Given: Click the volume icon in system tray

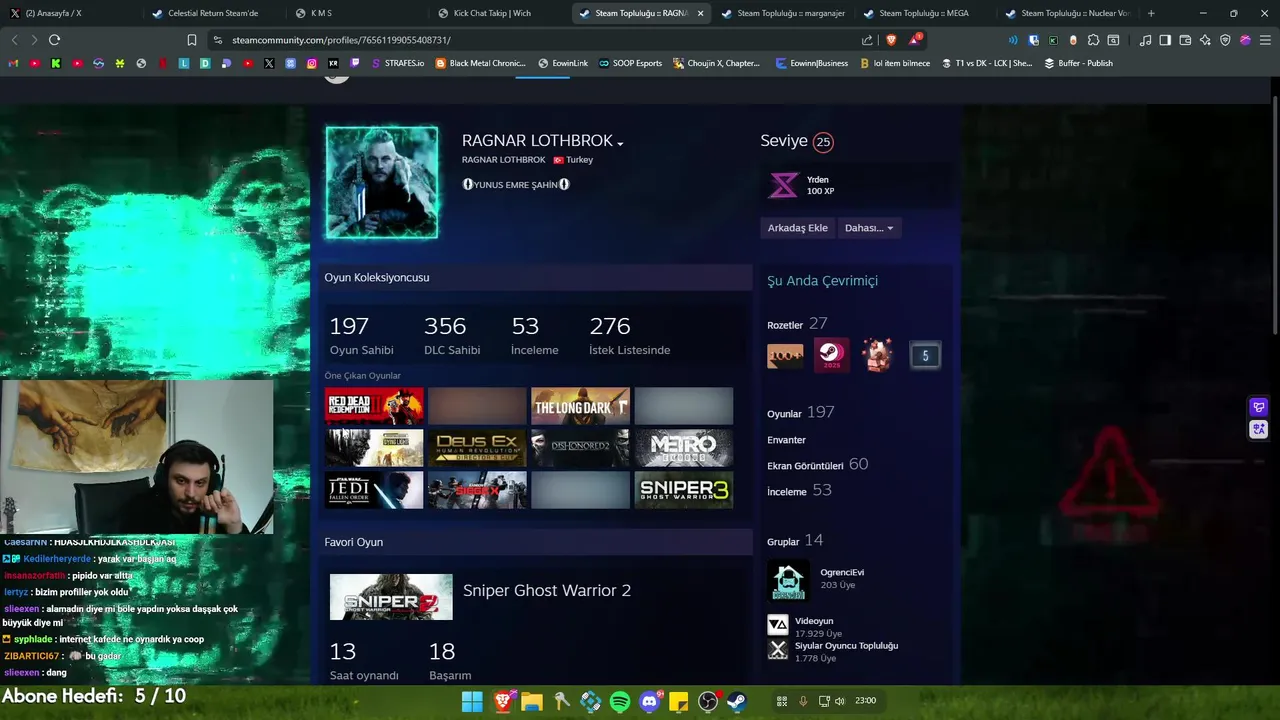Looking at the screenshot, I should tap(840, 701).
